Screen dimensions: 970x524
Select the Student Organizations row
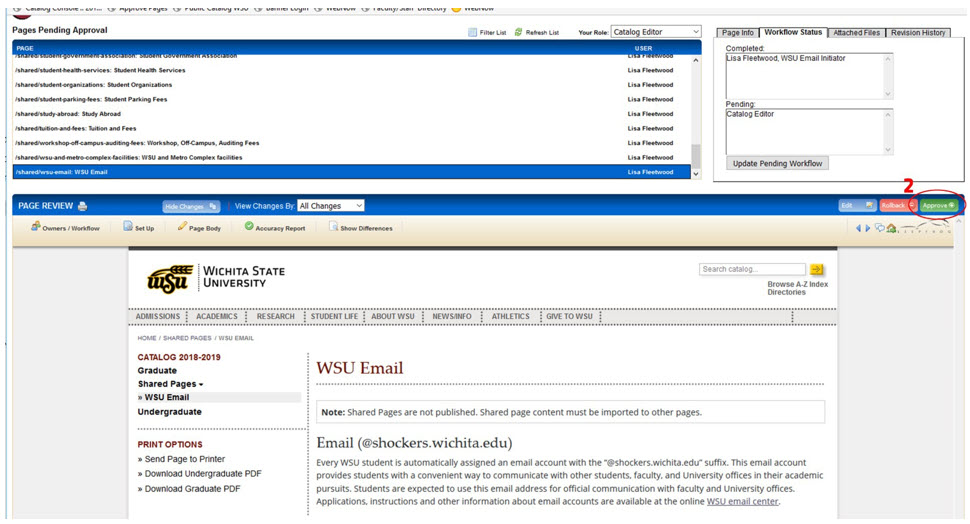[x=351, y=85]
